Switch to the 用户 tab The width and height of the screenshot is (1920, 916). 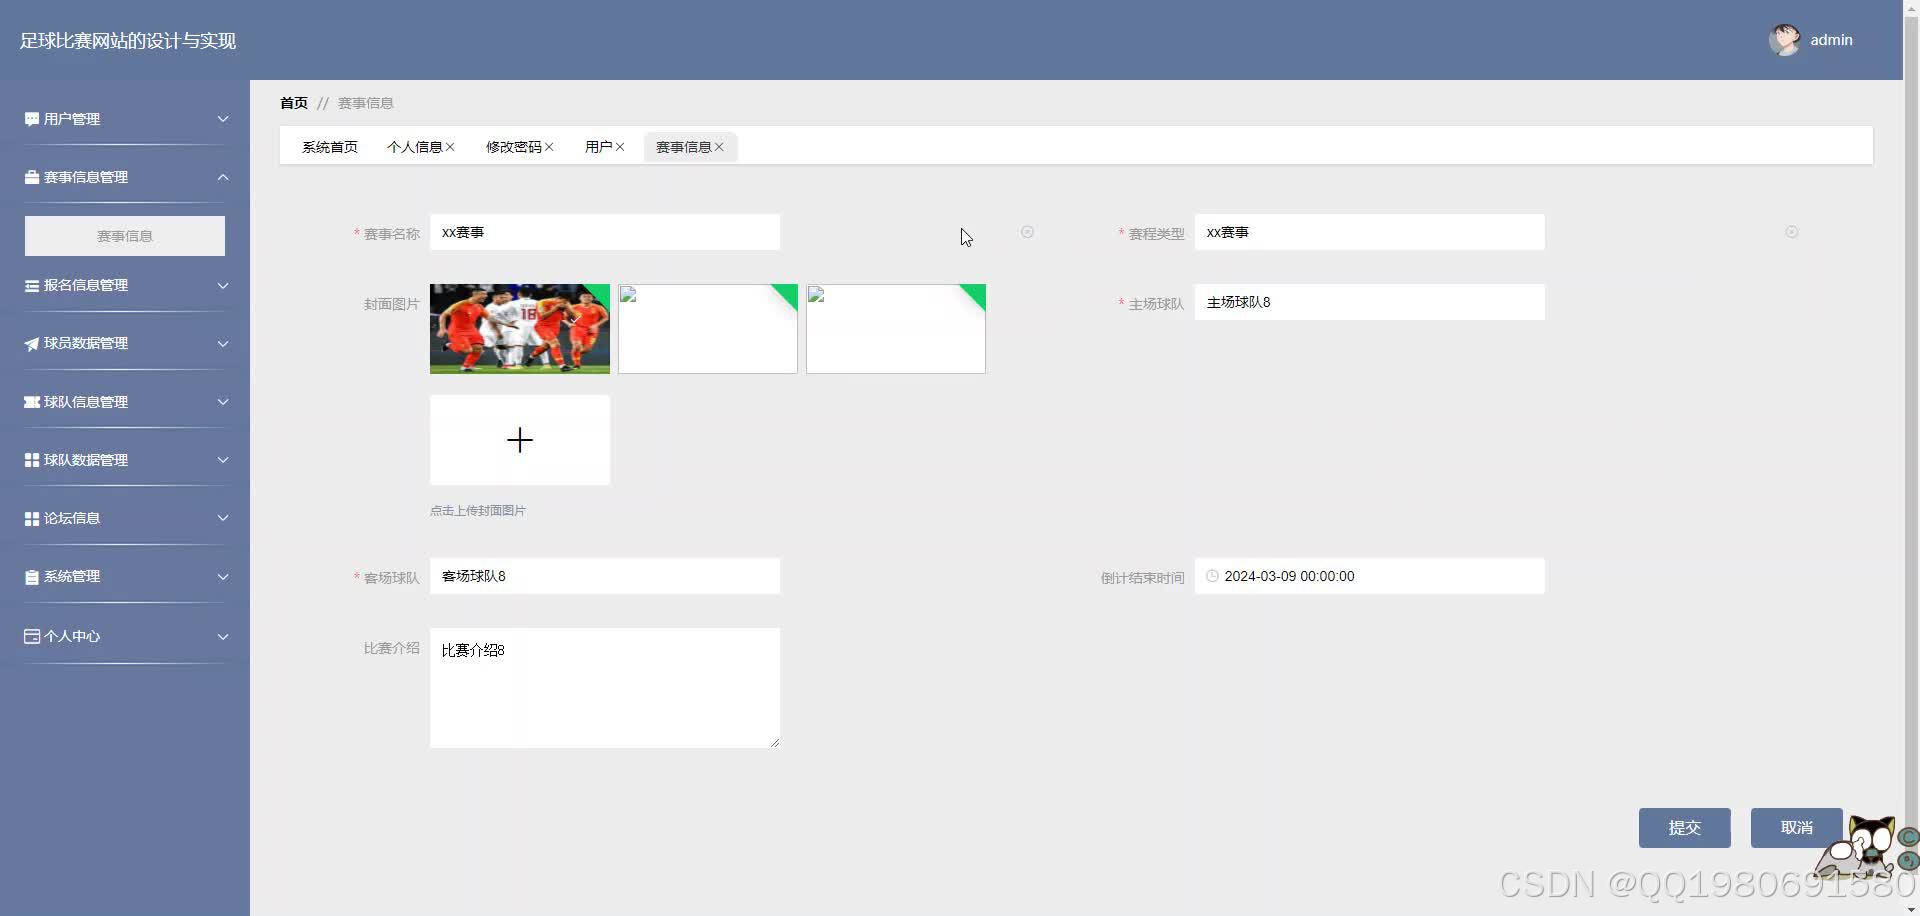click(598, 146)
